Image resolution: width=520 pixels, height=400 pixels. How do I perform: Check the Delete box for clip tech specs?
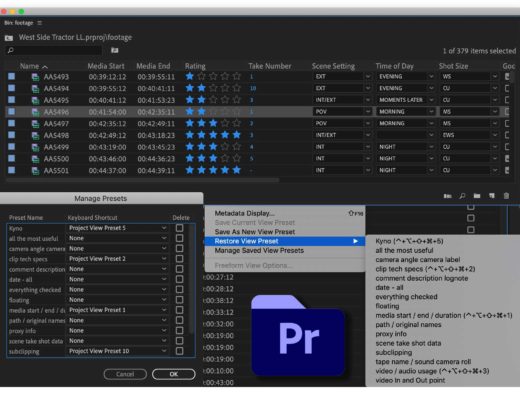(179, 259)
